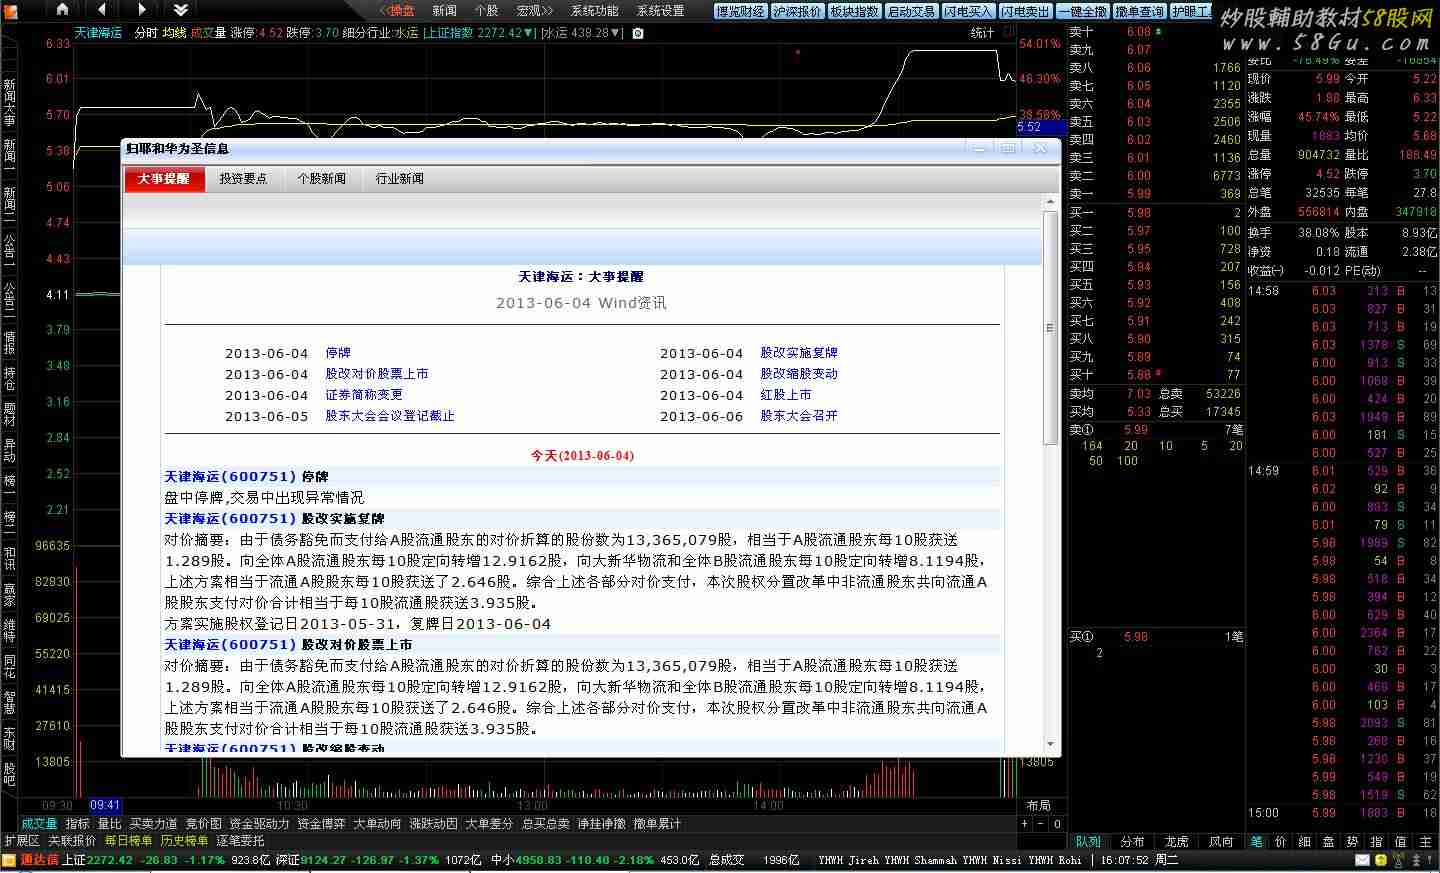Click the double-chevron down icon

(x=180, y=10)
